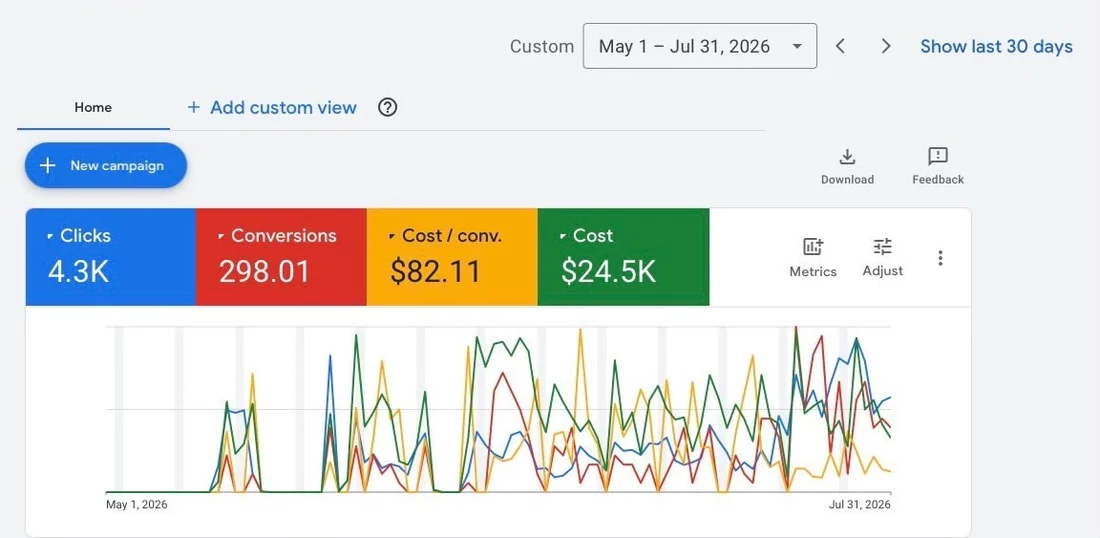The height and width of the screenshot is (538, 1100).
Task: Click the 298.01 conversions value
Action: click(264, 272)
